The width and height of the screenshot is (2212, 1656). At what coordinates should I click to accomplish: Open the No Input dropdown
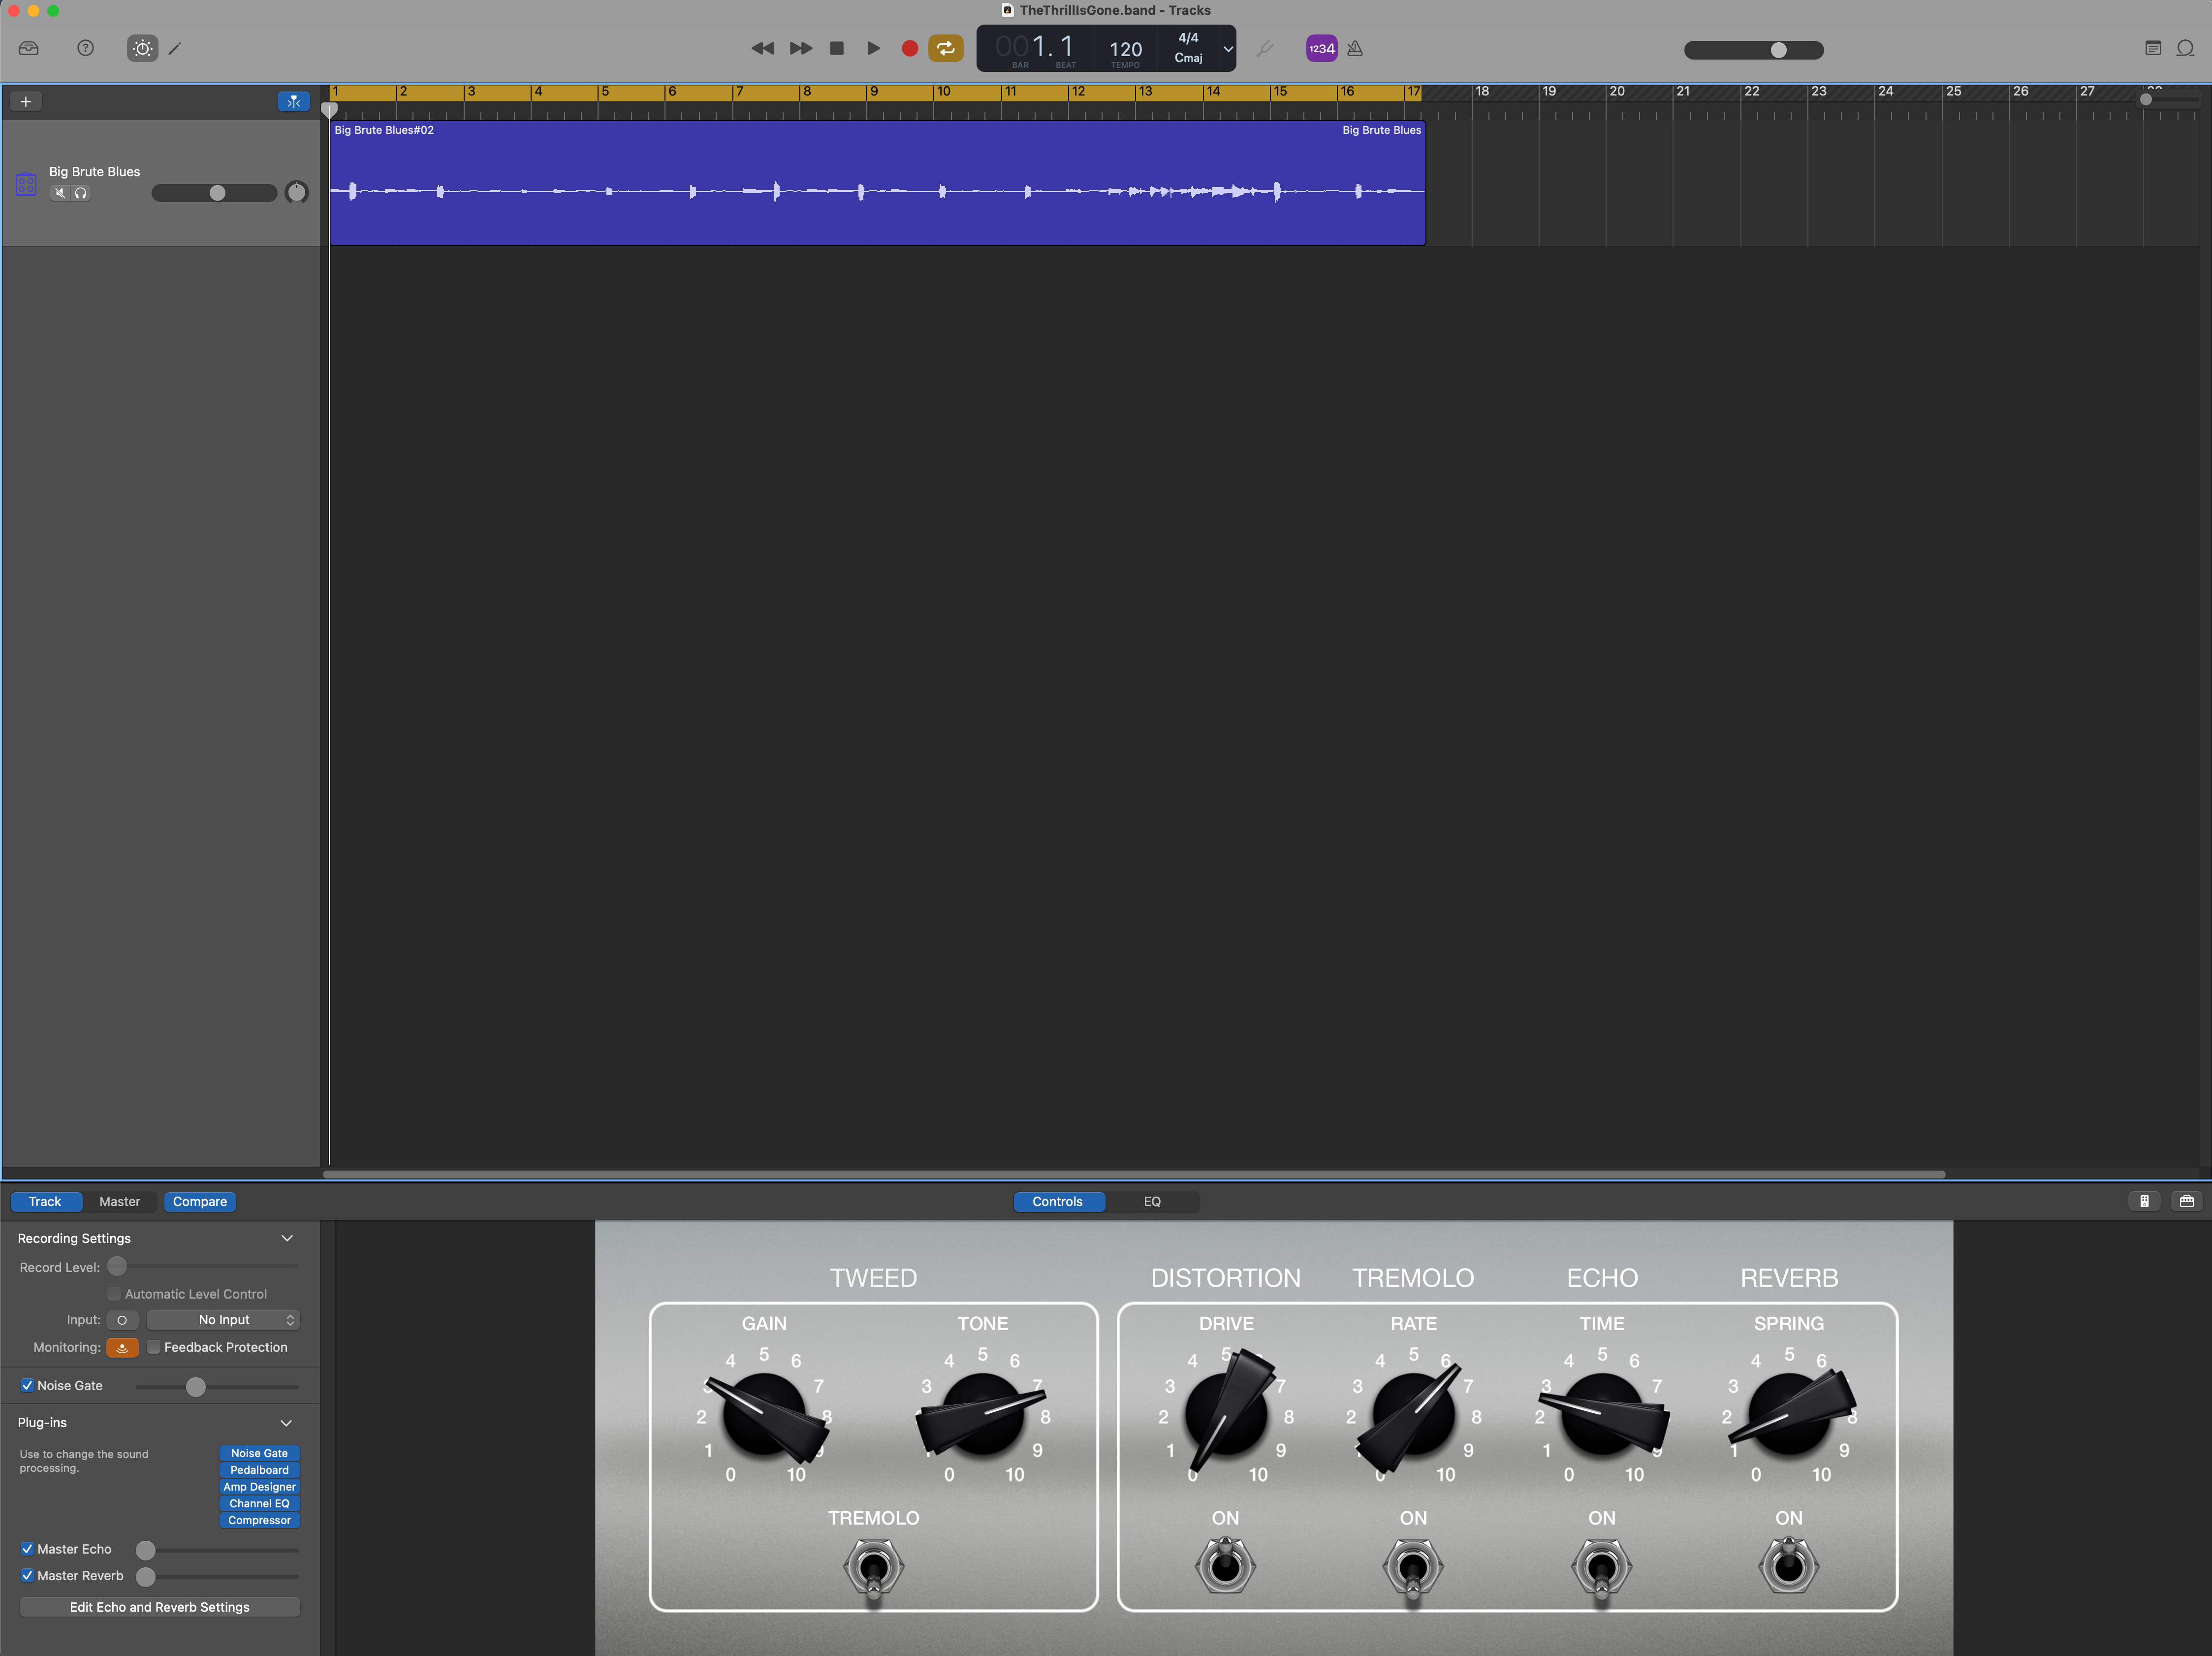pos(222,1320)
